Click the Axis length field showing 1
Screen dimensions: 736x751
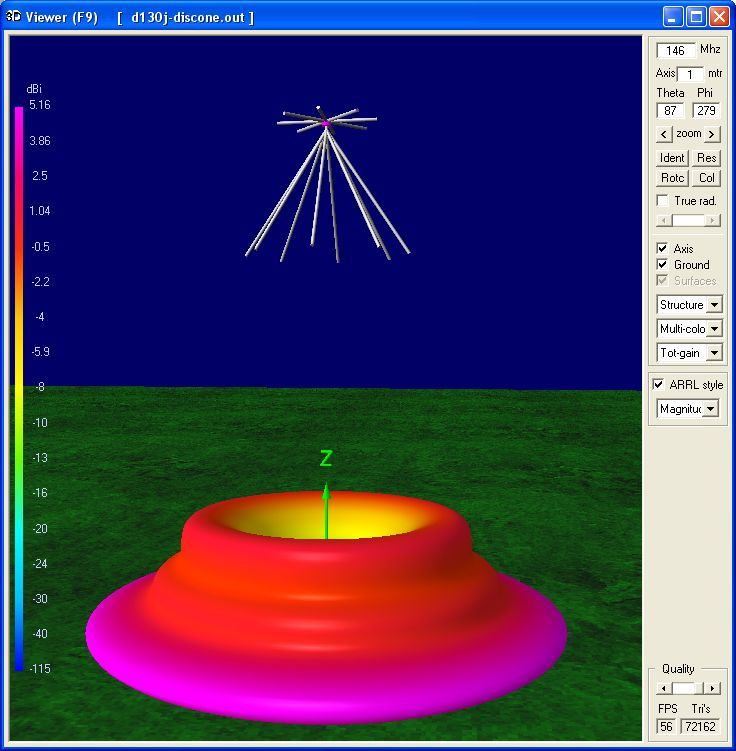pos(690,75)
